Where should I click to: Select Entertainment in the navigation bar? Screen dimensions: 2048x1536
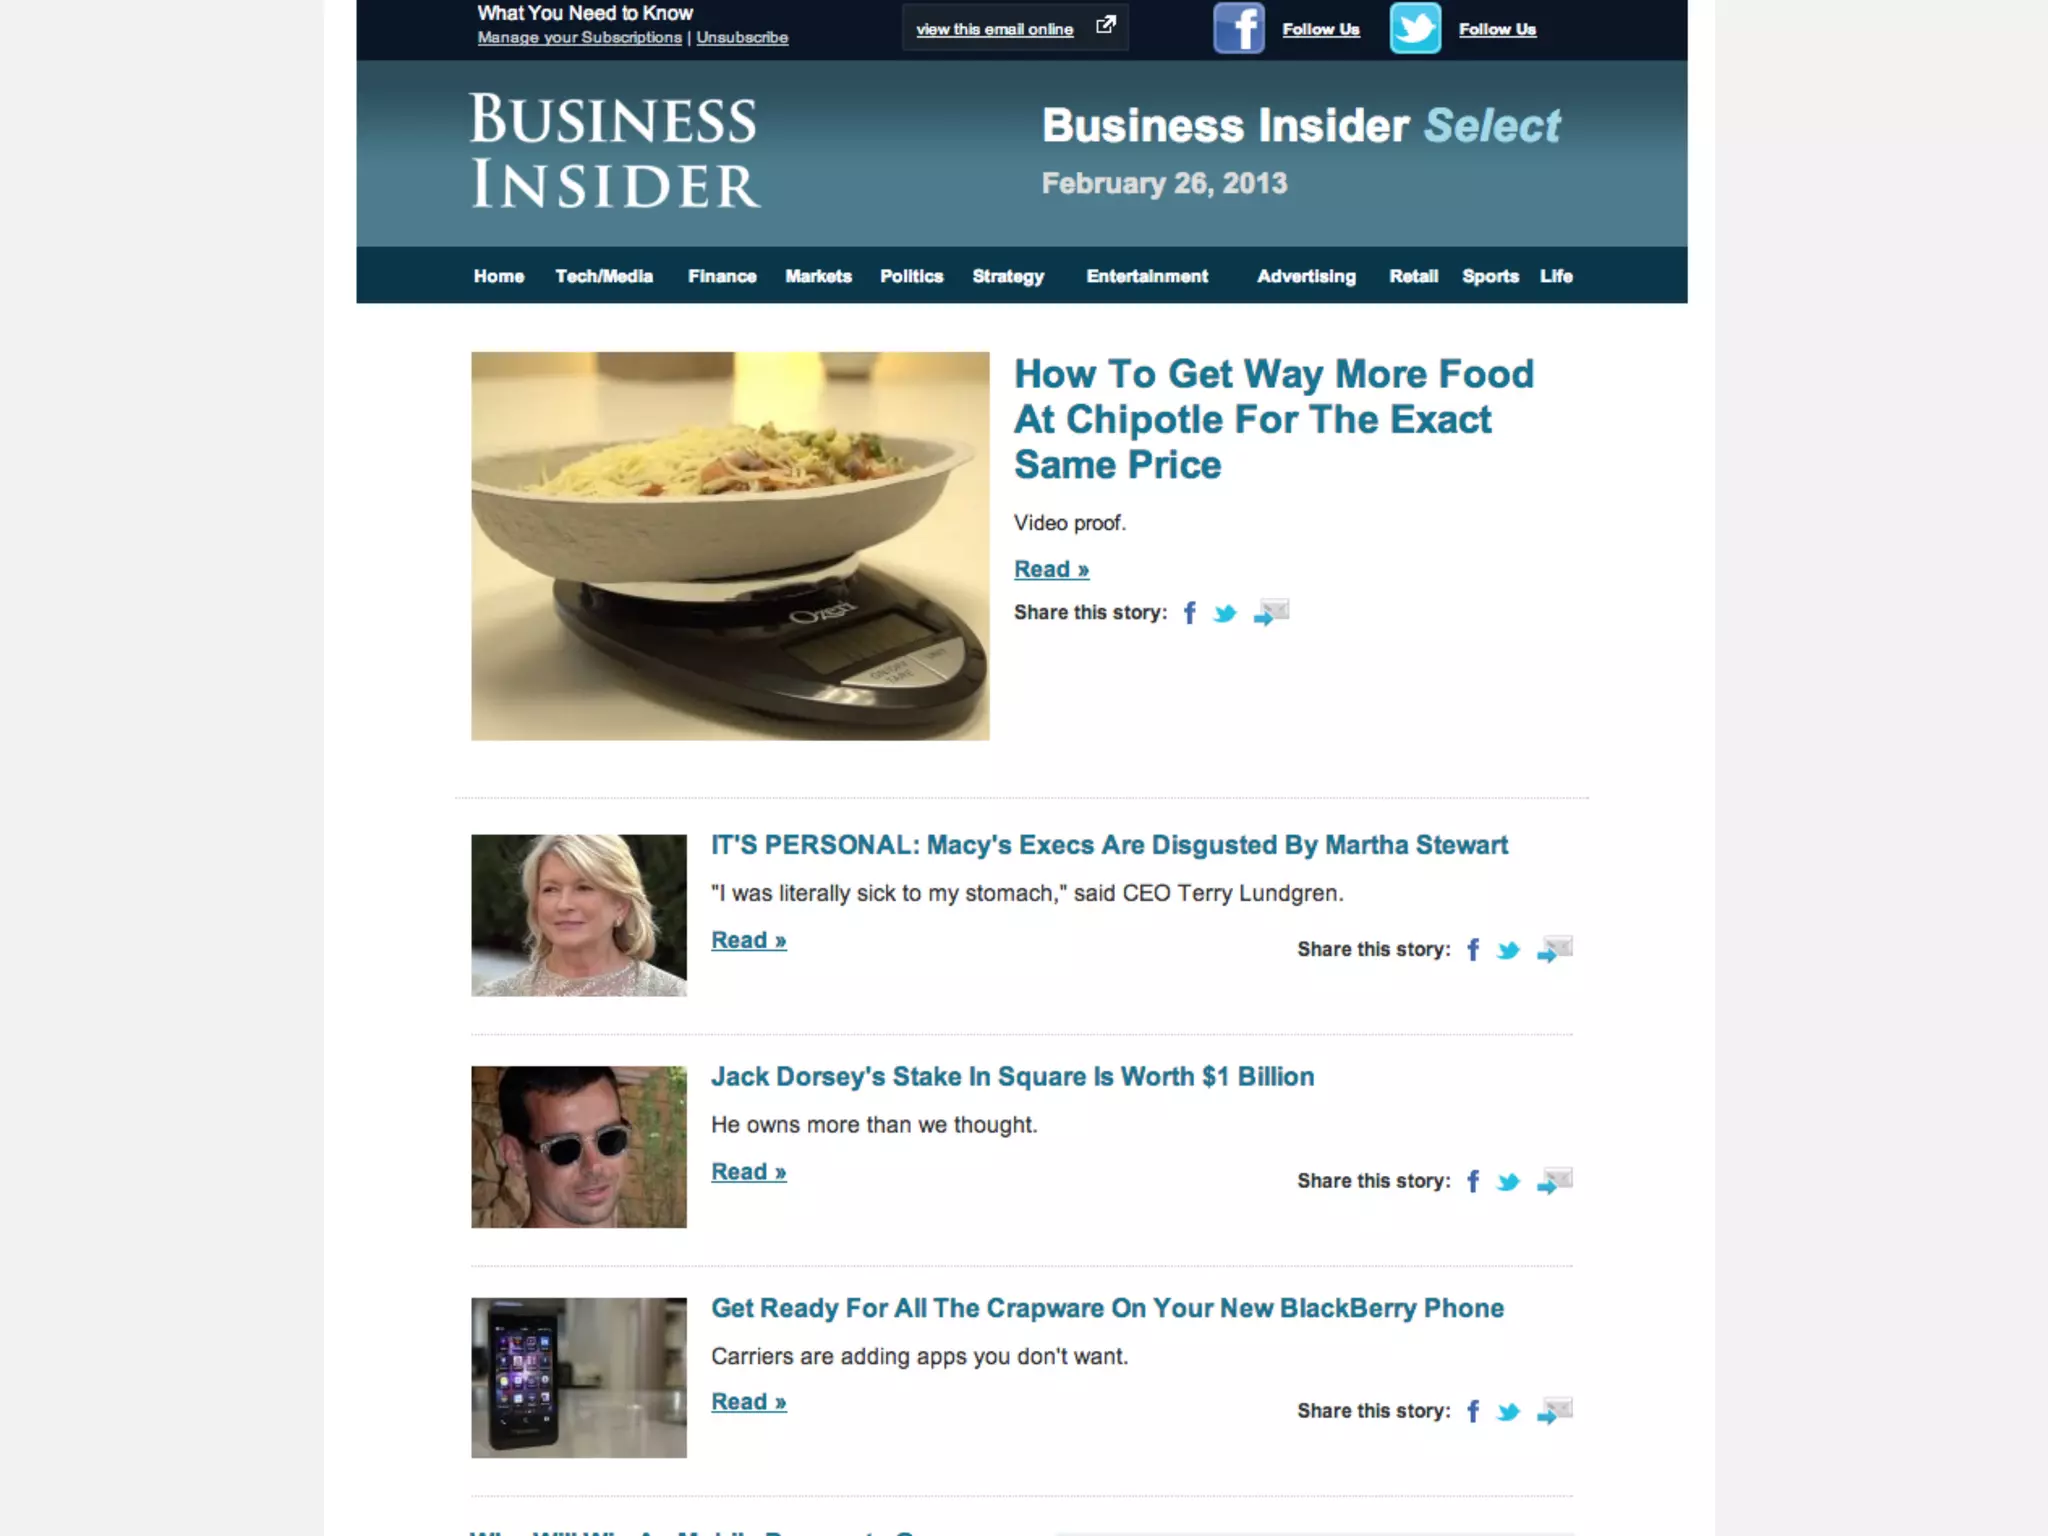pos(1147,276)
